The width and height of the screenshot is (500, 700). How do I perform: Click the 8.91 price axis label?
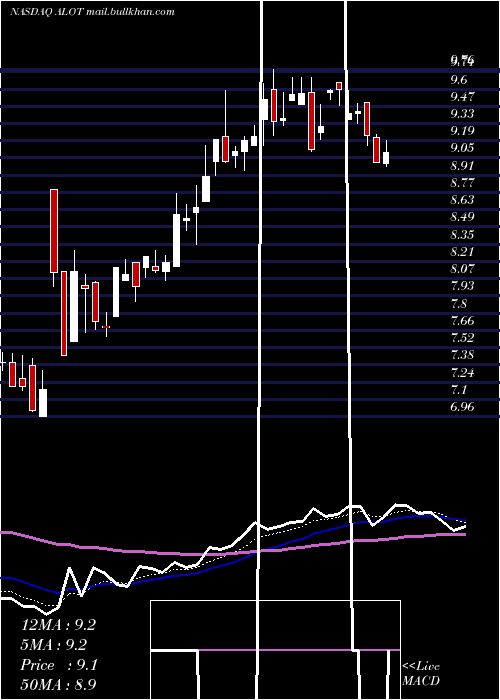point(462,165)
